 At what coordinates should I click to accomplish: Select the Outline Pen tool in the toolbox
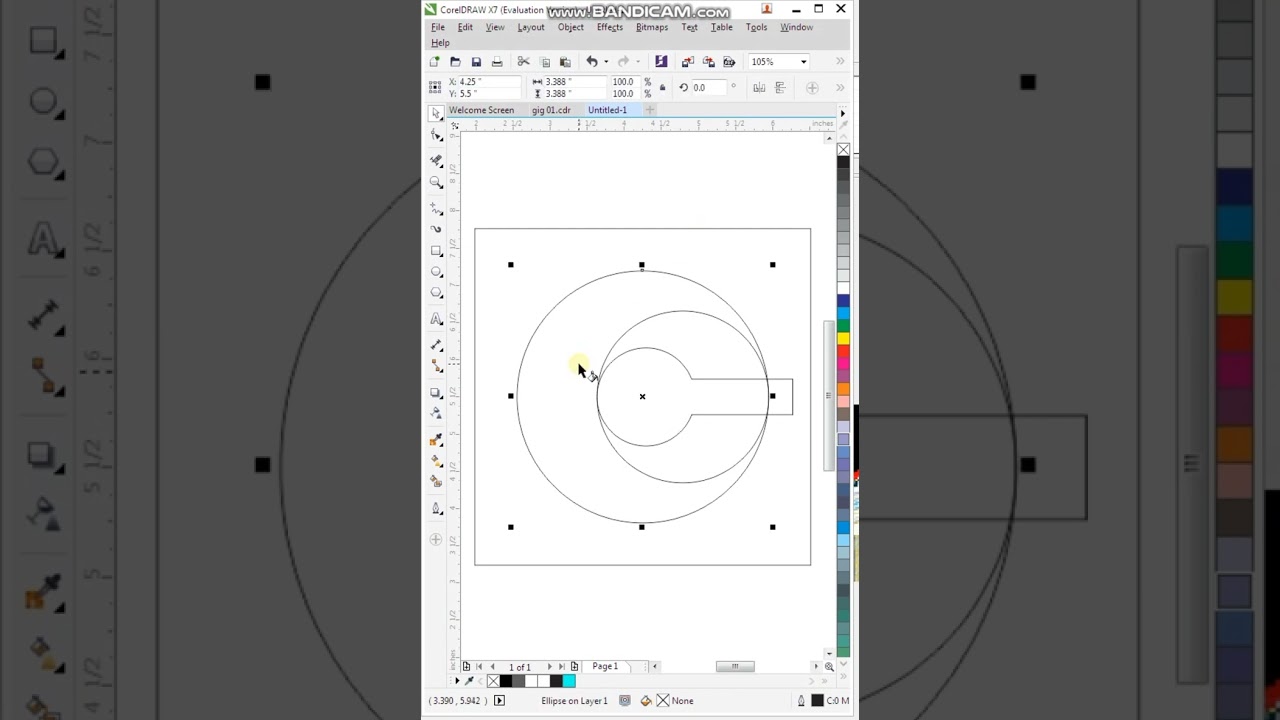coord(436,509)
